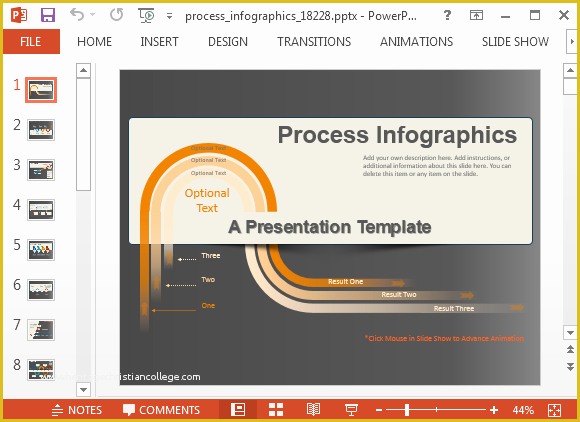The width and height of the screenshot is (580, 422).
Task: Switch to the HOME tab
Action: [x=94, y=41]
